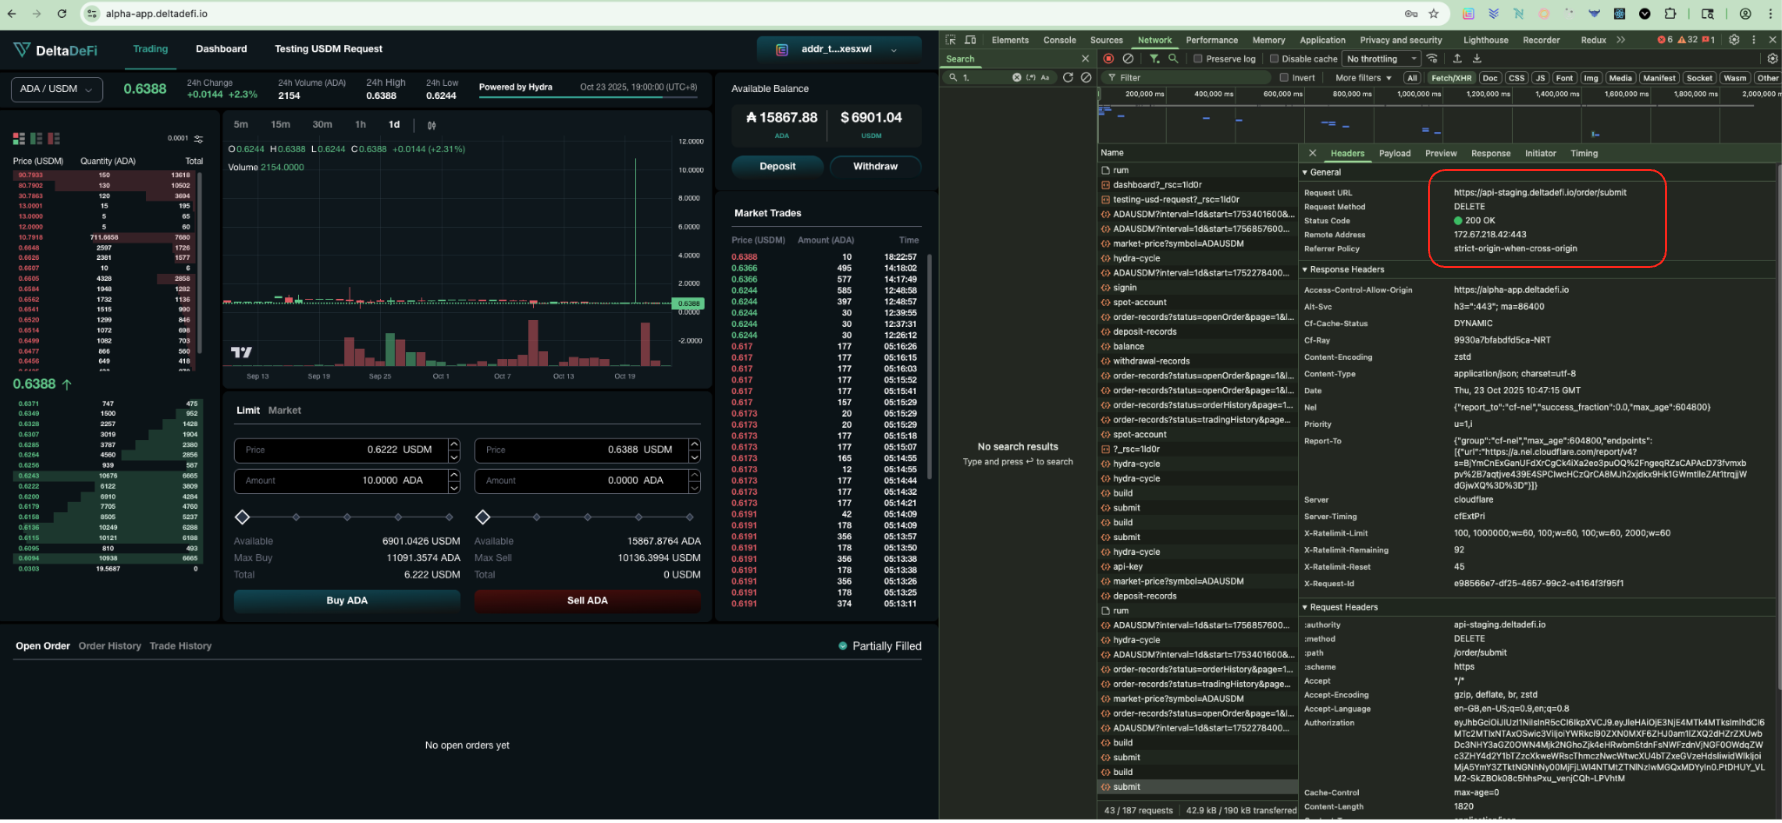Open DevTools settings gear

(x=1734, y=40)
